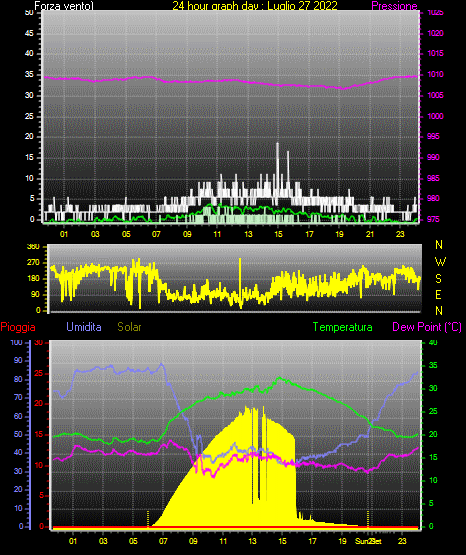Click the Dew Point (°C) legend label
Screen dimensions: 466x555
(427, 327)
